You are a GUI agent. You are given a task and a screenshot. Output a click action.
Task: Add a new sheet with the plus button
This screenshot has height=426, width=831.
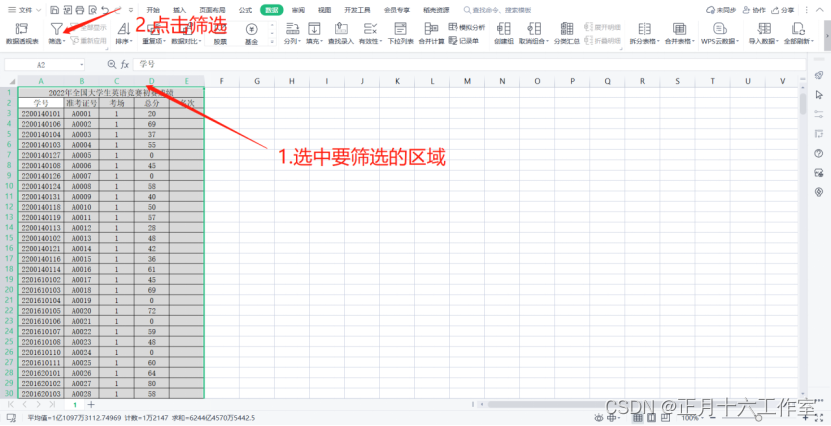[x=91, y=405]
